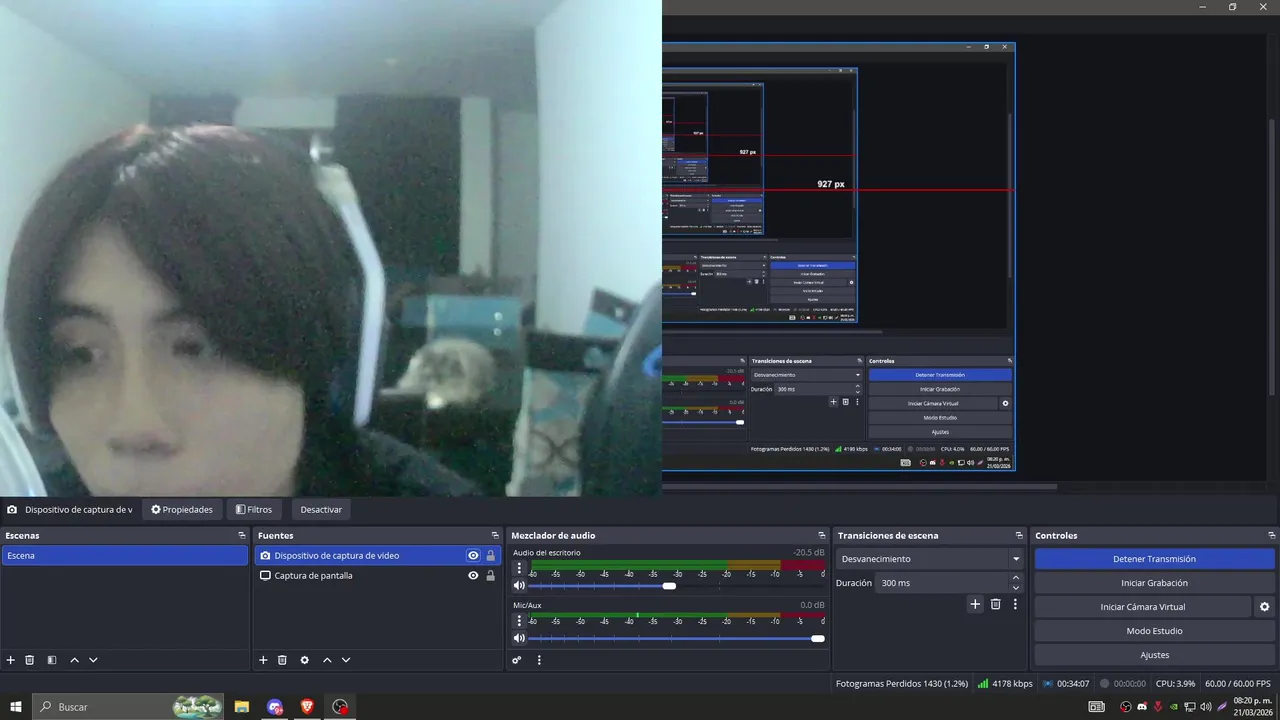Screen dimensions: 1280x720
Task: Open options menu for Mic/Aux channel
Action: coord(519,620)
